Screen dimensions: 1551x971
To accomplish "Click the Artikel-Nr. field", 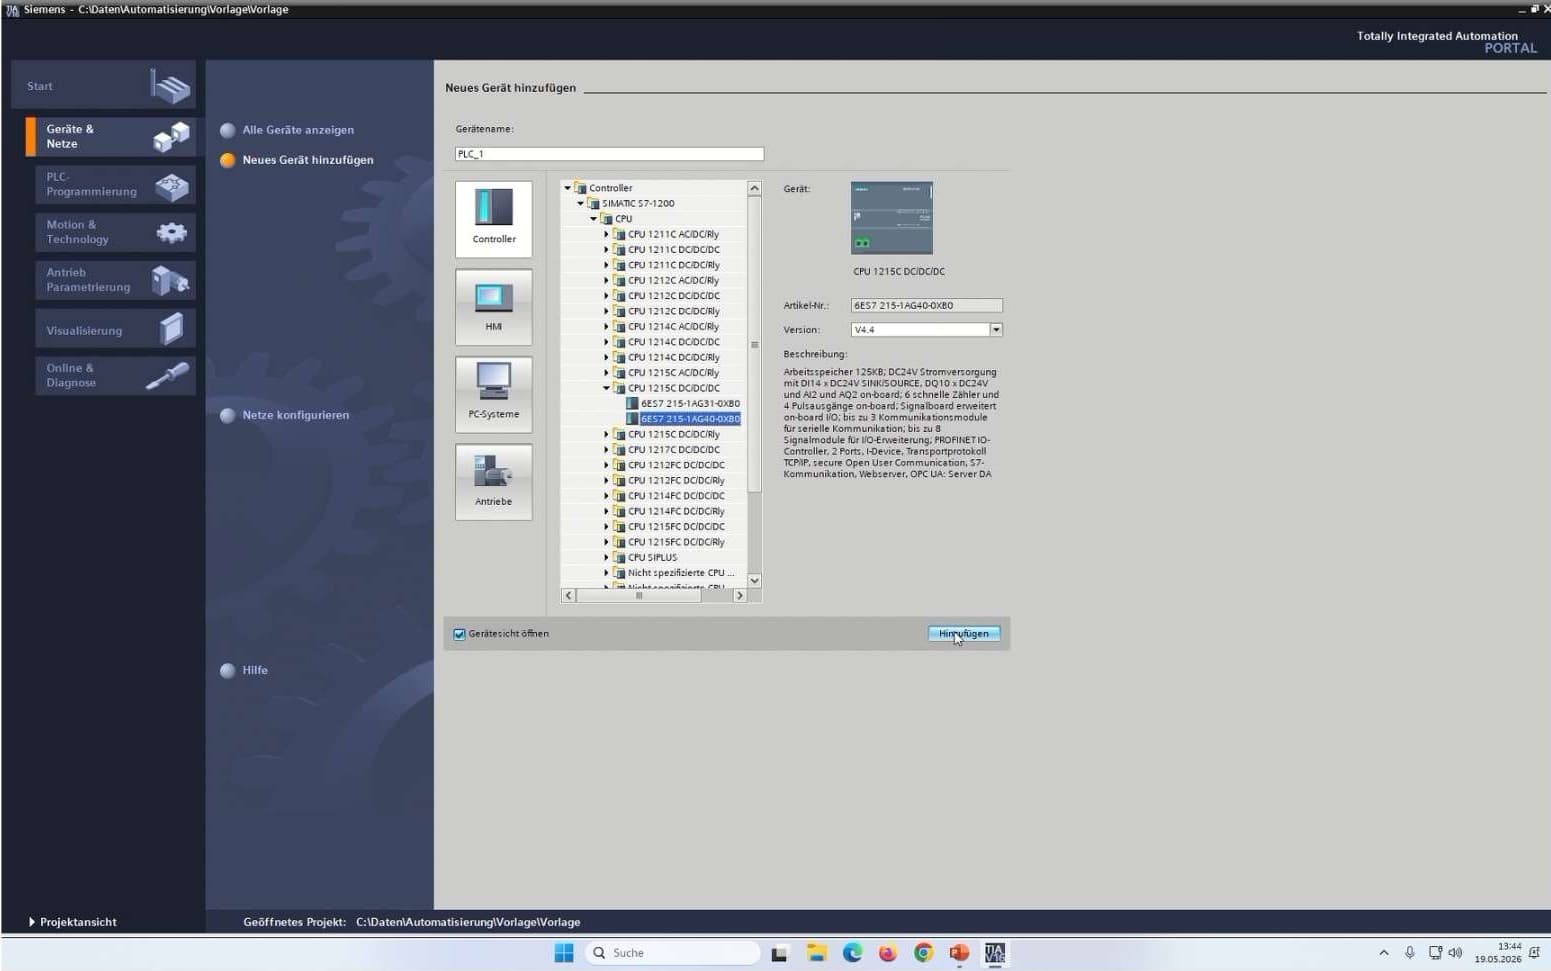I will [926, 306].
